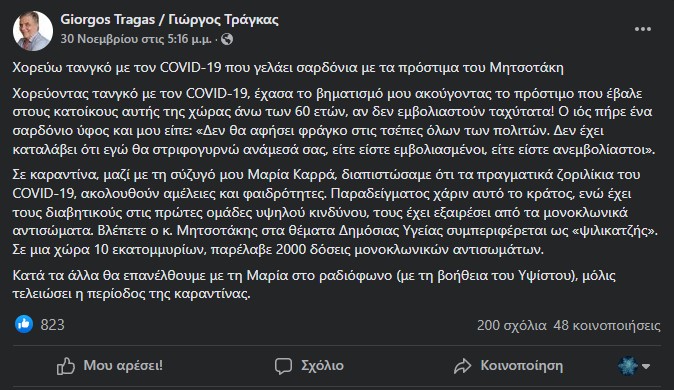Click the blue like reaction icon
This screenshot has height=390, width=674.
[x=24, y=324]
